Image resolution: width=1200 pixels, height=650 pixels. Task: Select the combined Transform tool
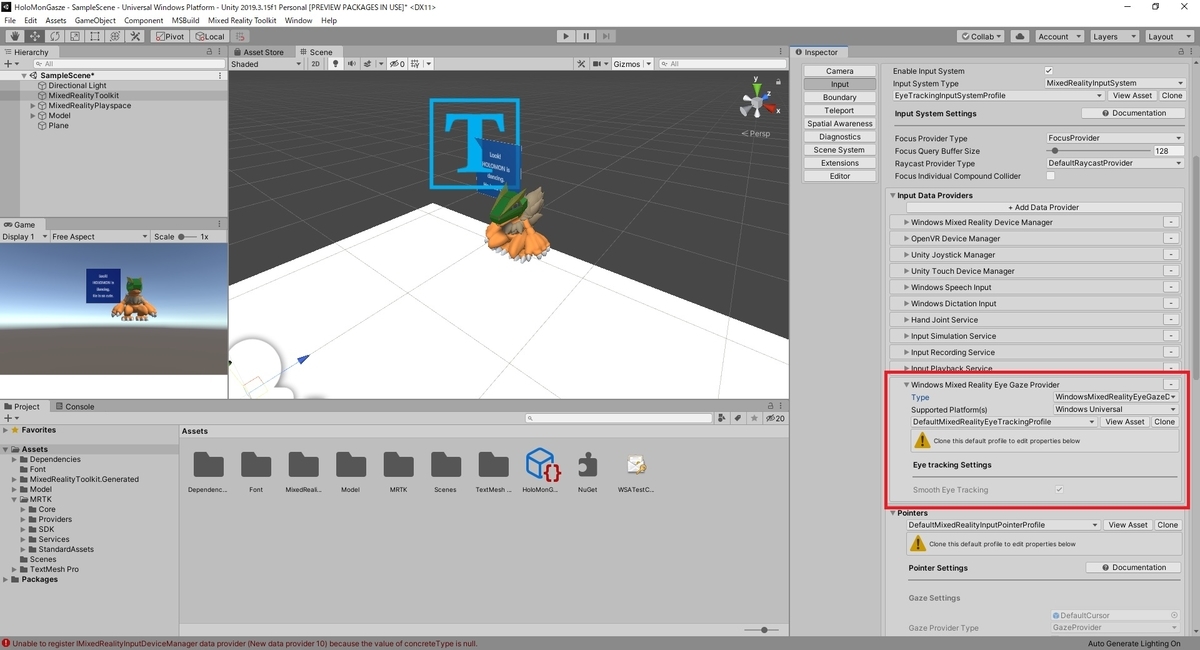pyautogui.click(x=114, y=36)
